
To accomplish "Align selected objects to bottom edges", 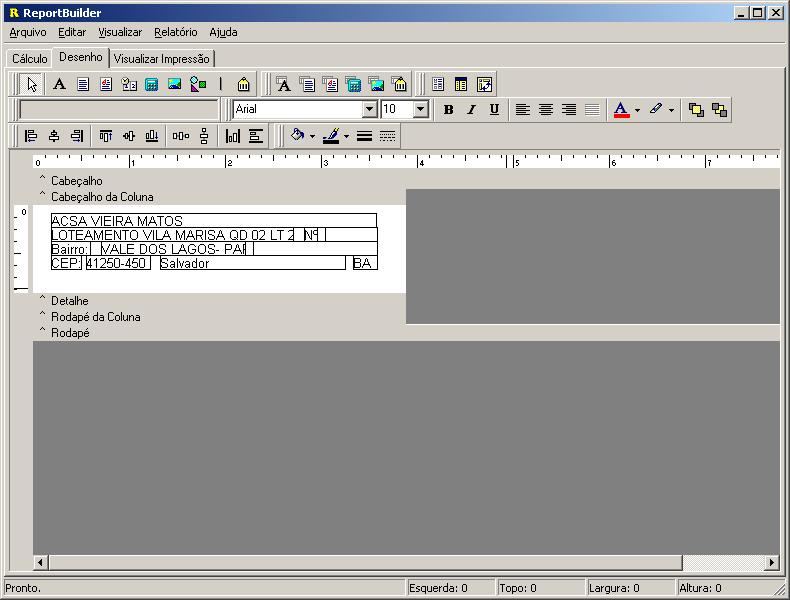I will coord(152,136).
